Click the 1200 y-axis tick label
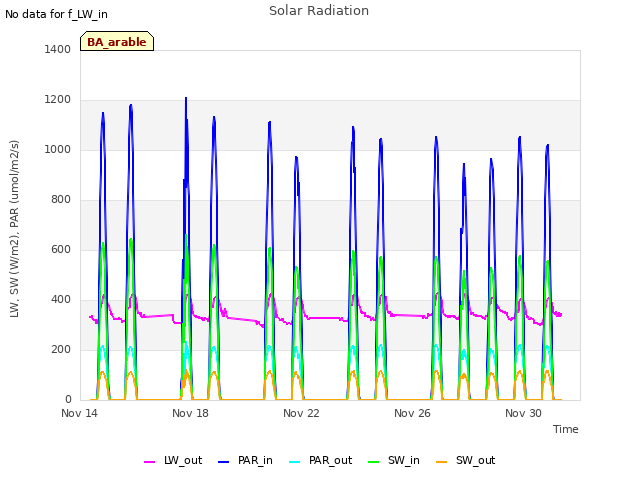Image resolution: width=640 pixels, height=480 pixels. 58,100
